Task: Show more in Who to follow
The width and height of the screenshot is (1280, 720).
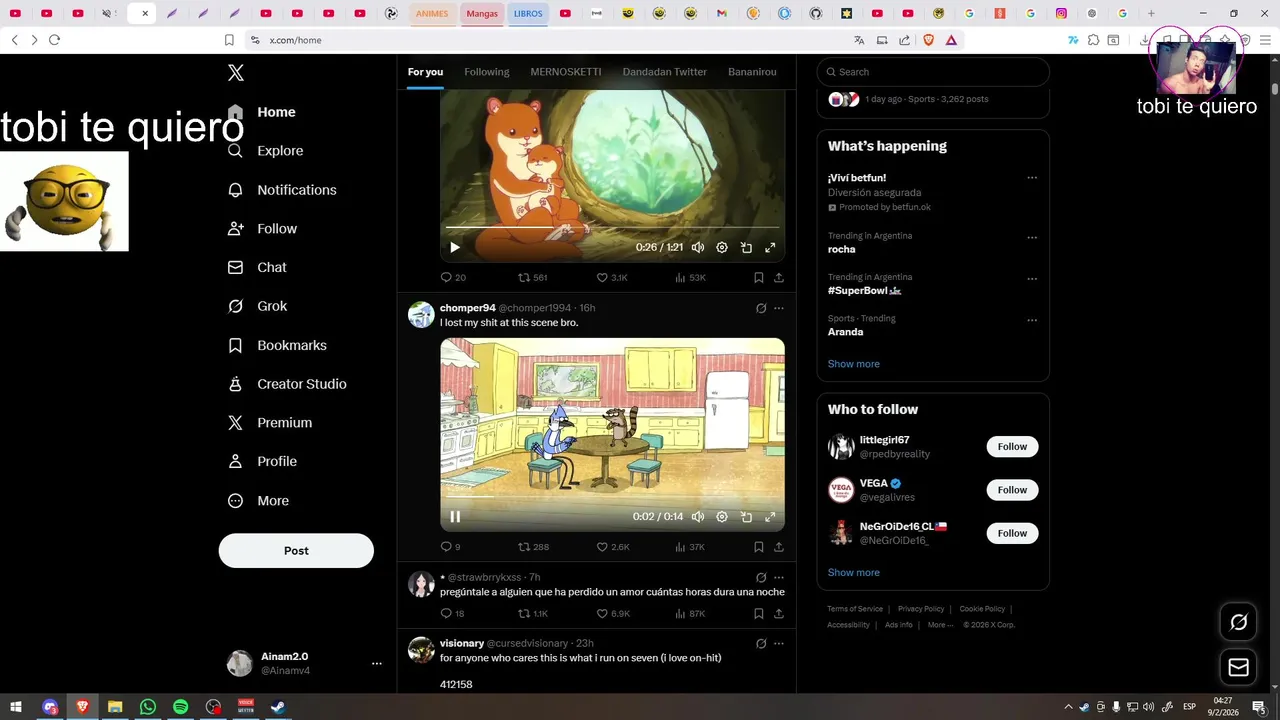Action: (x=854, y=573)
